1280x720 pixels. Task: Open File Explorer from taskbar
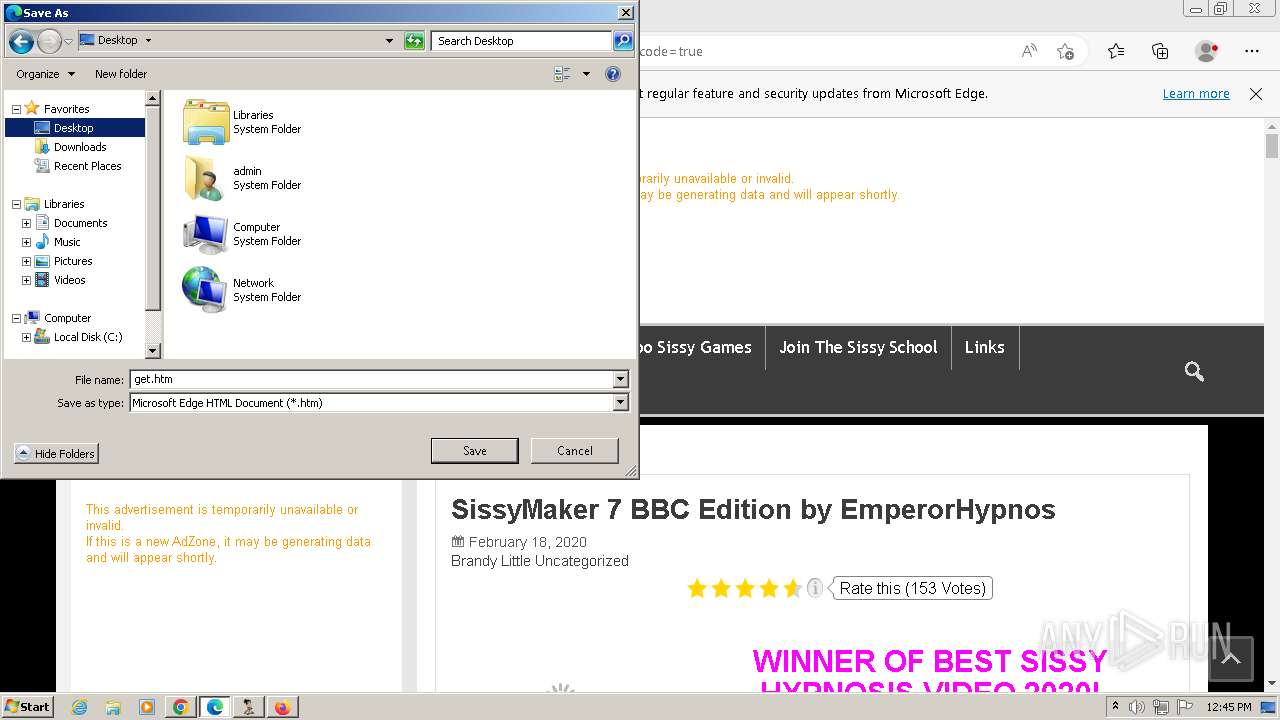tap(113, 707)
